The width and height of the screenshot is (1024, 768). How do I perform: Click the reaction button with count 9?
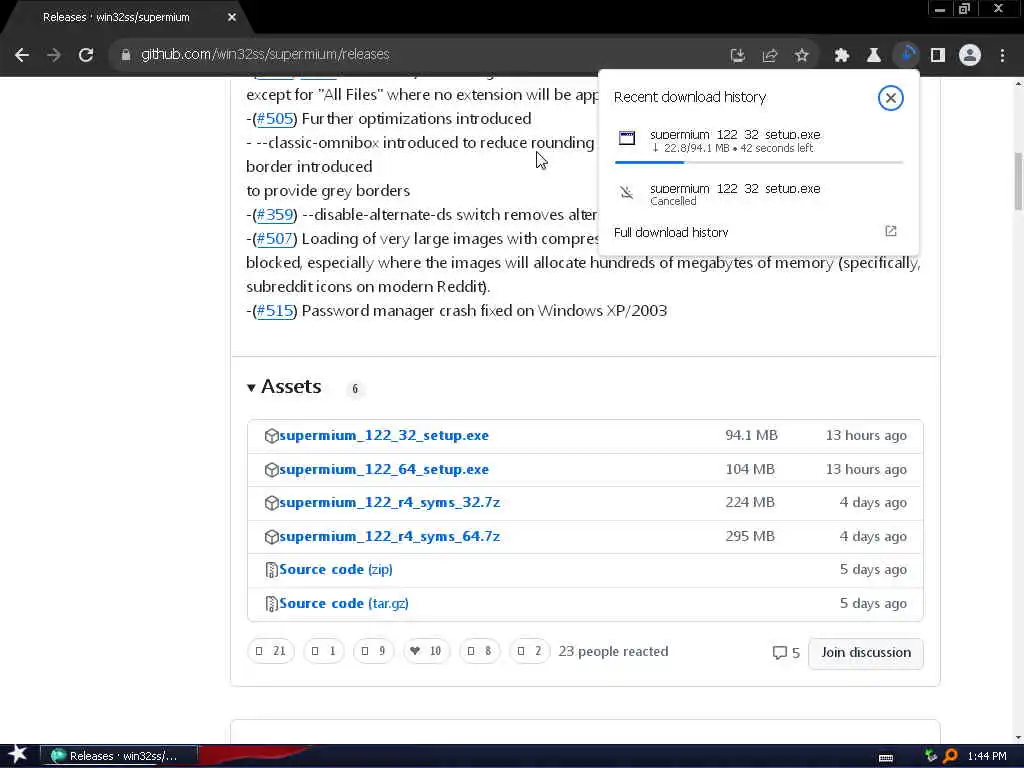pyautogui.click(x=374, y=651)
